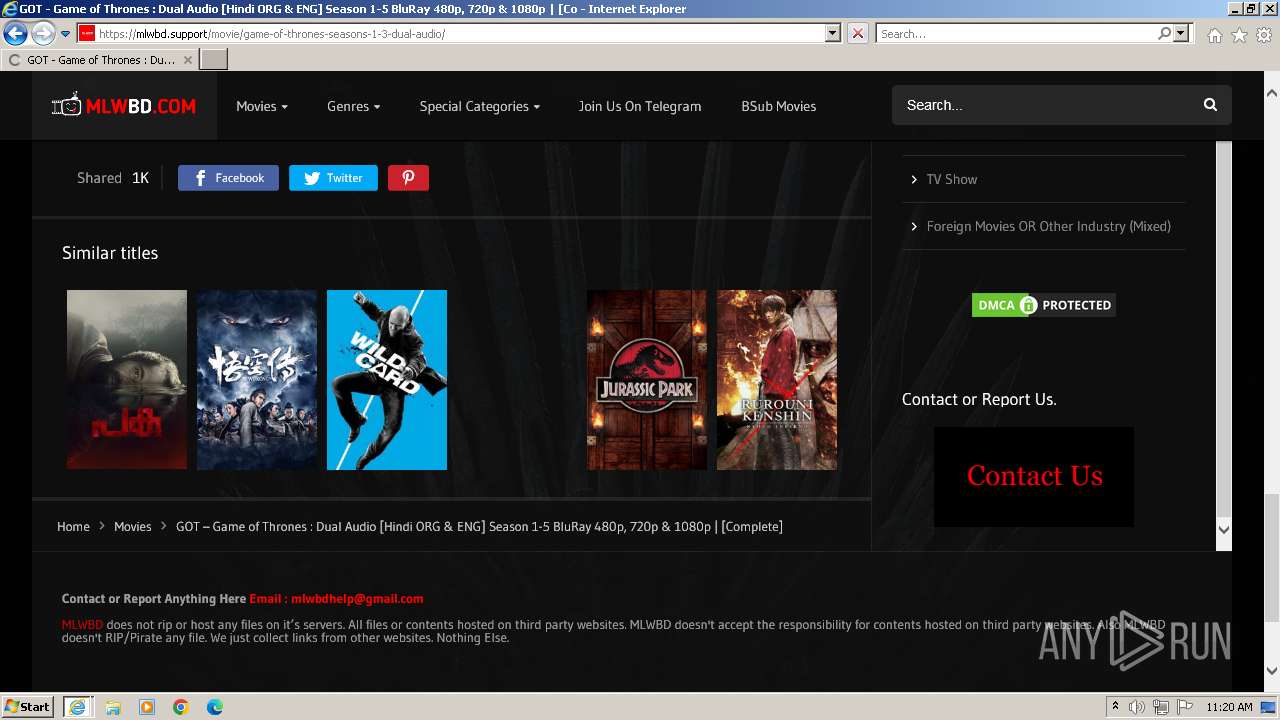
Task: Launch Chrome from the taskbar
Action: [181, 707]
